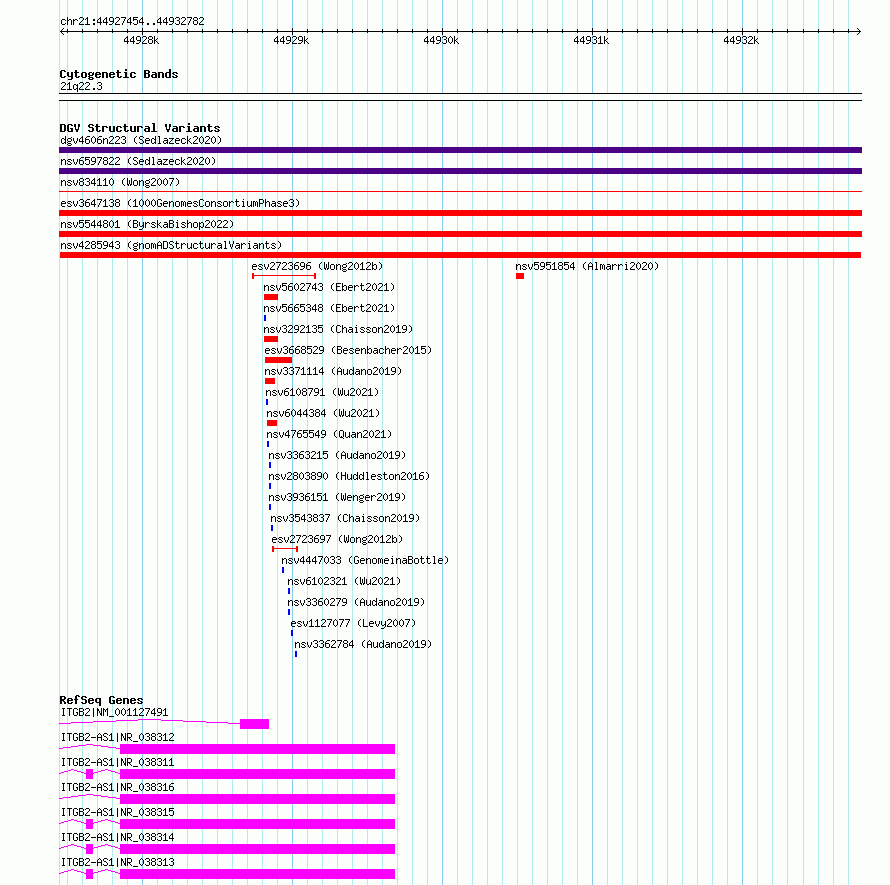
Task: Click the ITGB2|NM_001127491 gene label
Action: (x=114, y=712)
